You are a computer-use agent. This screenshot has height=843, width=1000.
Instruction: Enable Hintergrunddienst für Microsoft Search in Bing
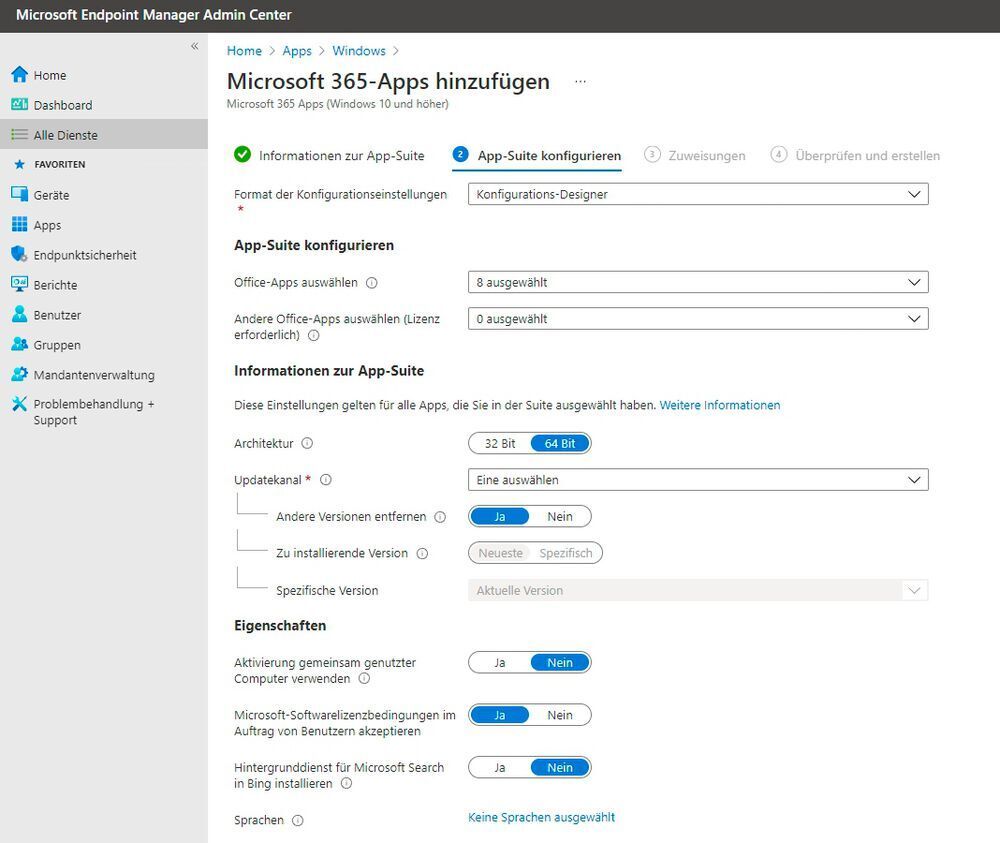pos(500,767)
